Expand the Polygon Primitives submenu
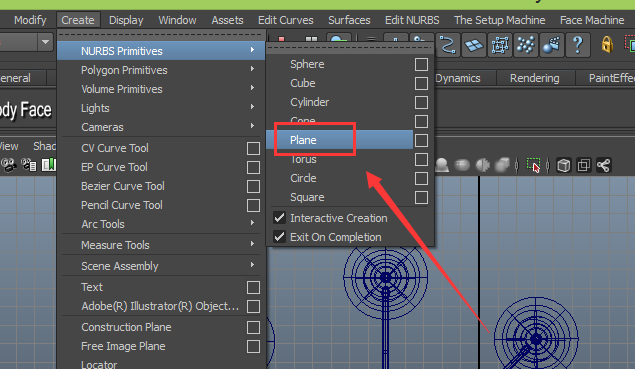The width and height of the screenshot is (635, 369). tap(161, 70)
